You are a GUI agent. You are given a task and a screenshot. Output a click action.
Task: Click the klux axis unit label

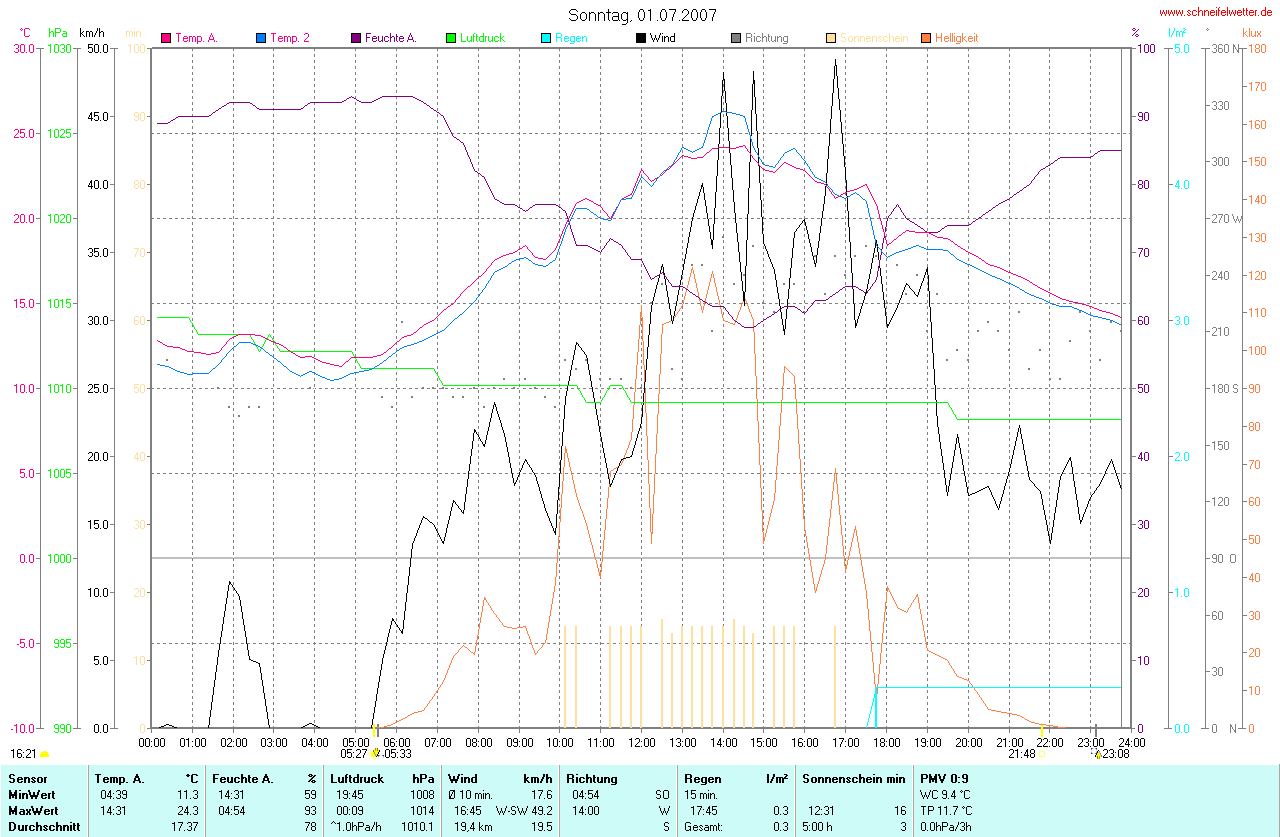pos(1253,33)
